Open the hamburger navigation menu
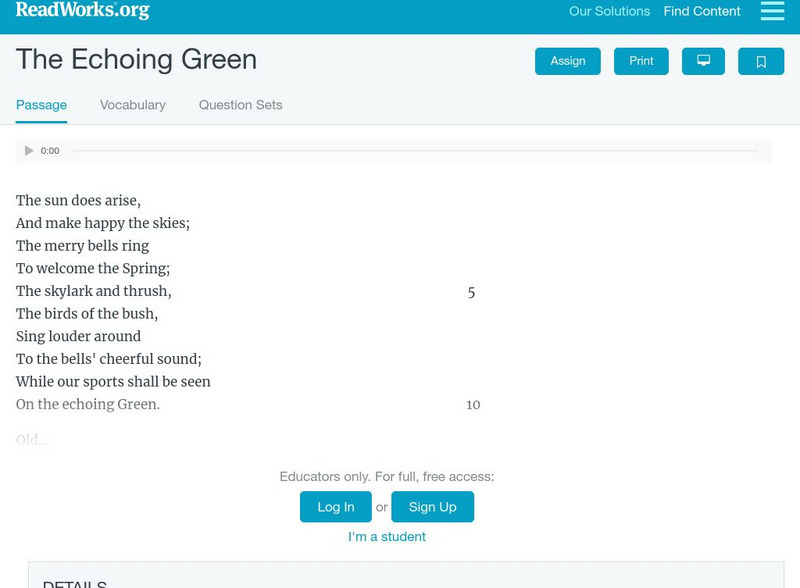 click(772, 12)
